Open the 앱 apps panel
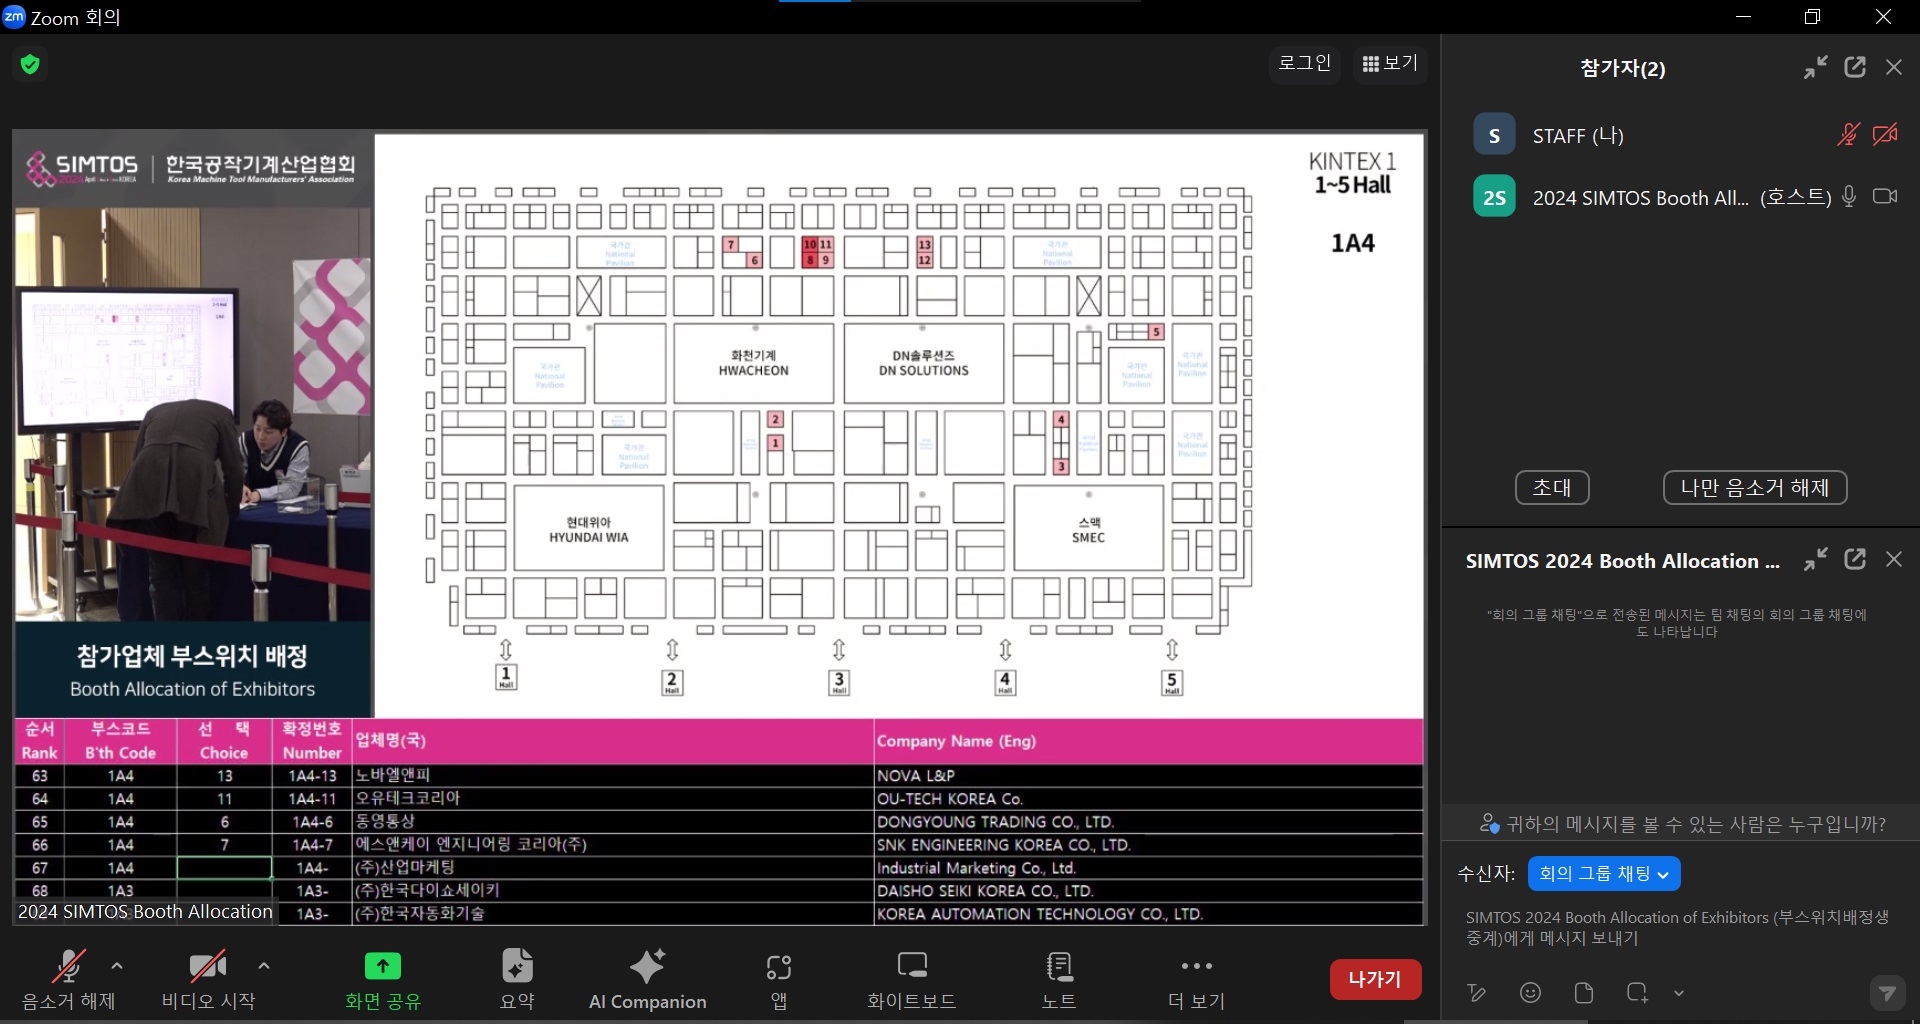1920x1024 pixels. tap(779, 980)
